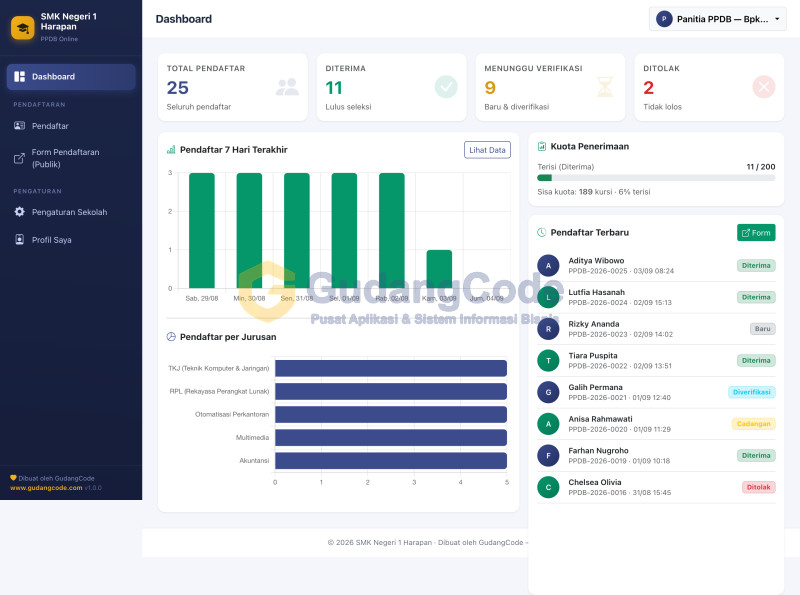800x595 pixels.
Task: Select Profil Saya in the sidebar
Action: [x=71, y=239]
